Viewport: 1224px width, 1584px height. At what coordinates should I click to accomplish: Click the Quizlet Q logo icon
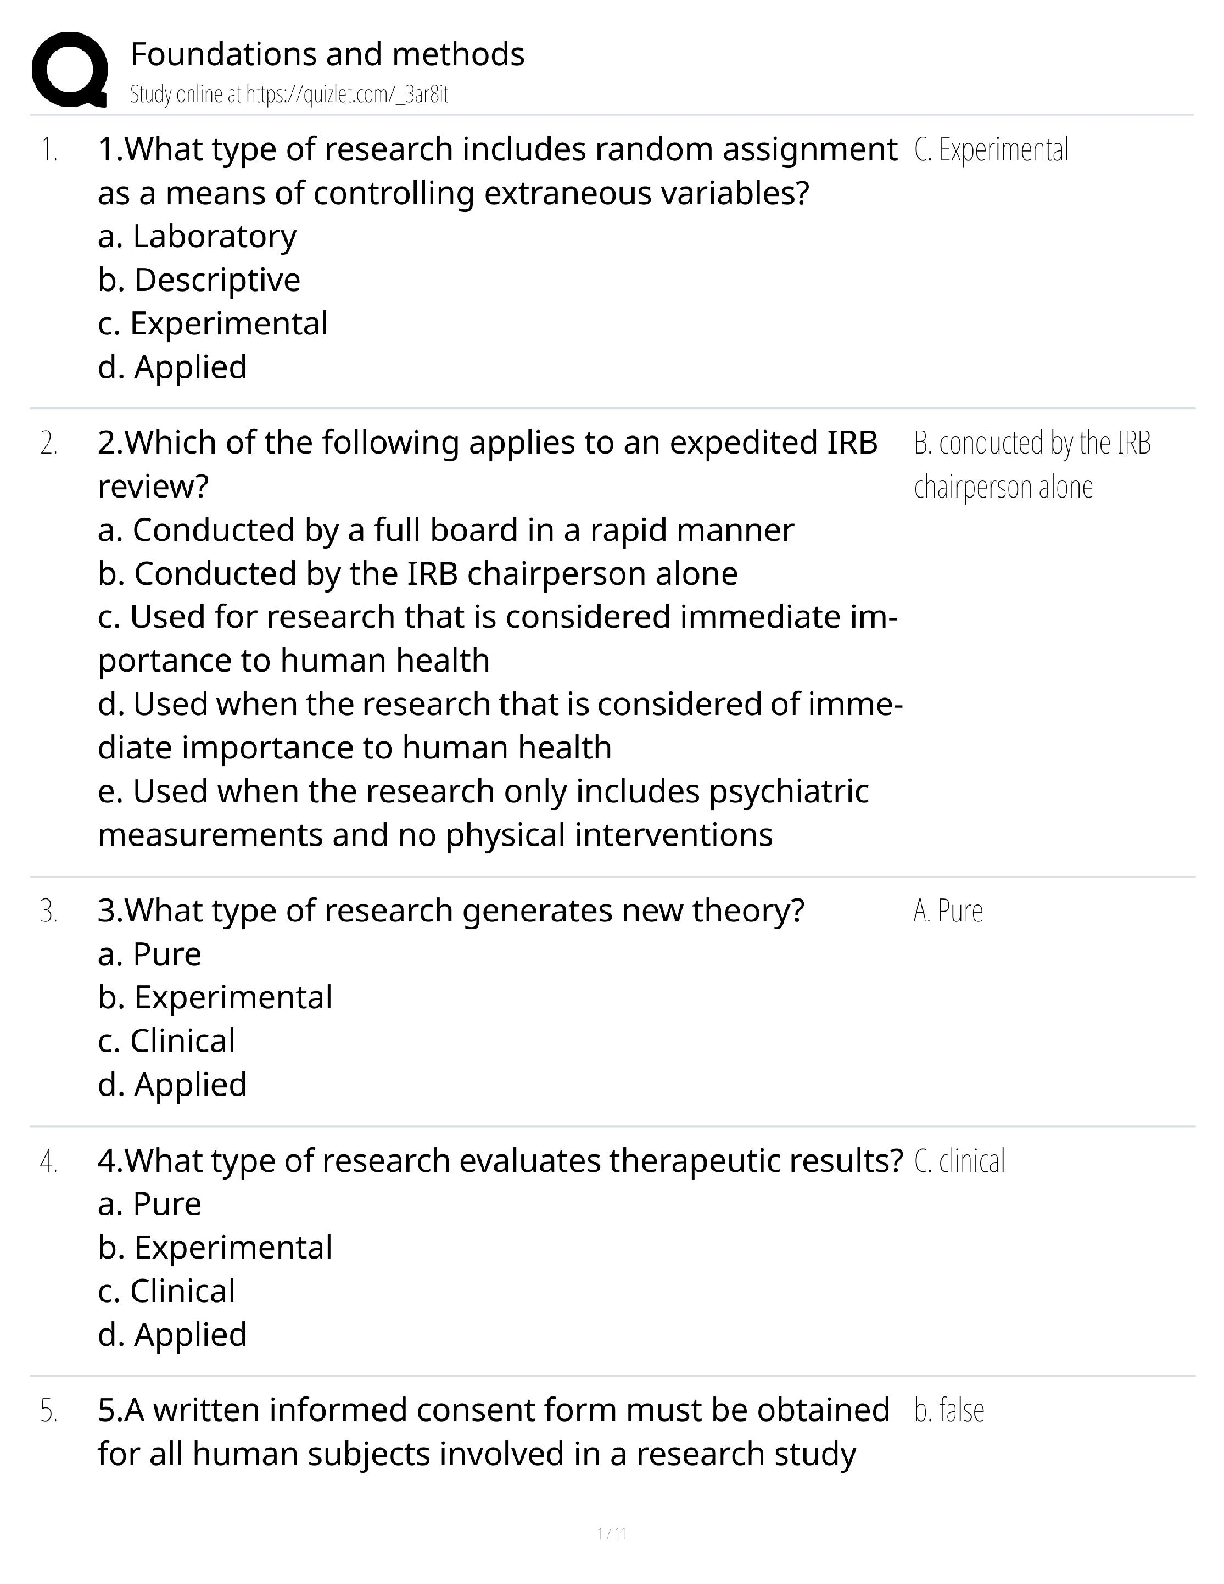69,69
